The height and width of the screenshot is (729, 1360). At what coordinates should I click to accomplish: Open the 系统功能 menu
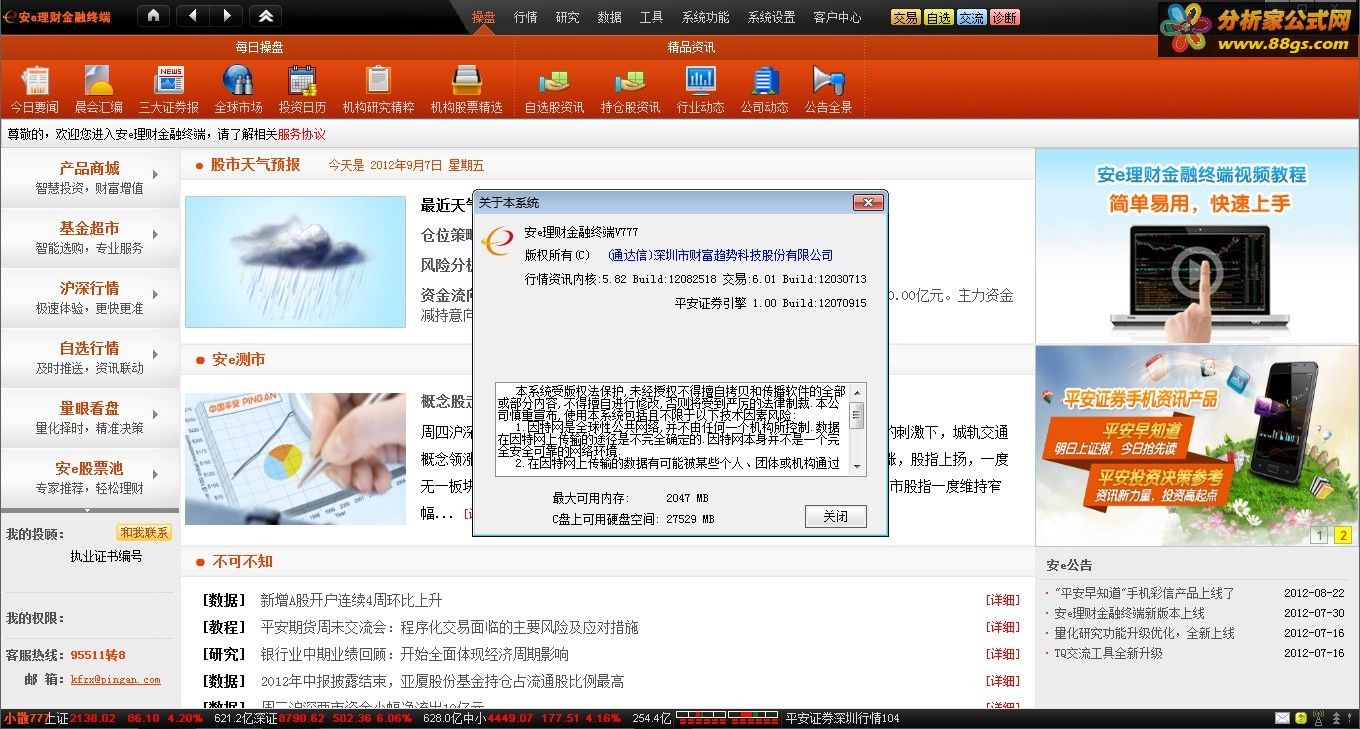706,17
